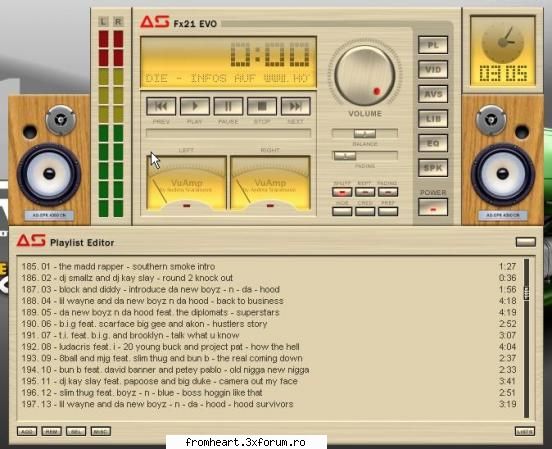Open the VID video window button

point(433,69)
